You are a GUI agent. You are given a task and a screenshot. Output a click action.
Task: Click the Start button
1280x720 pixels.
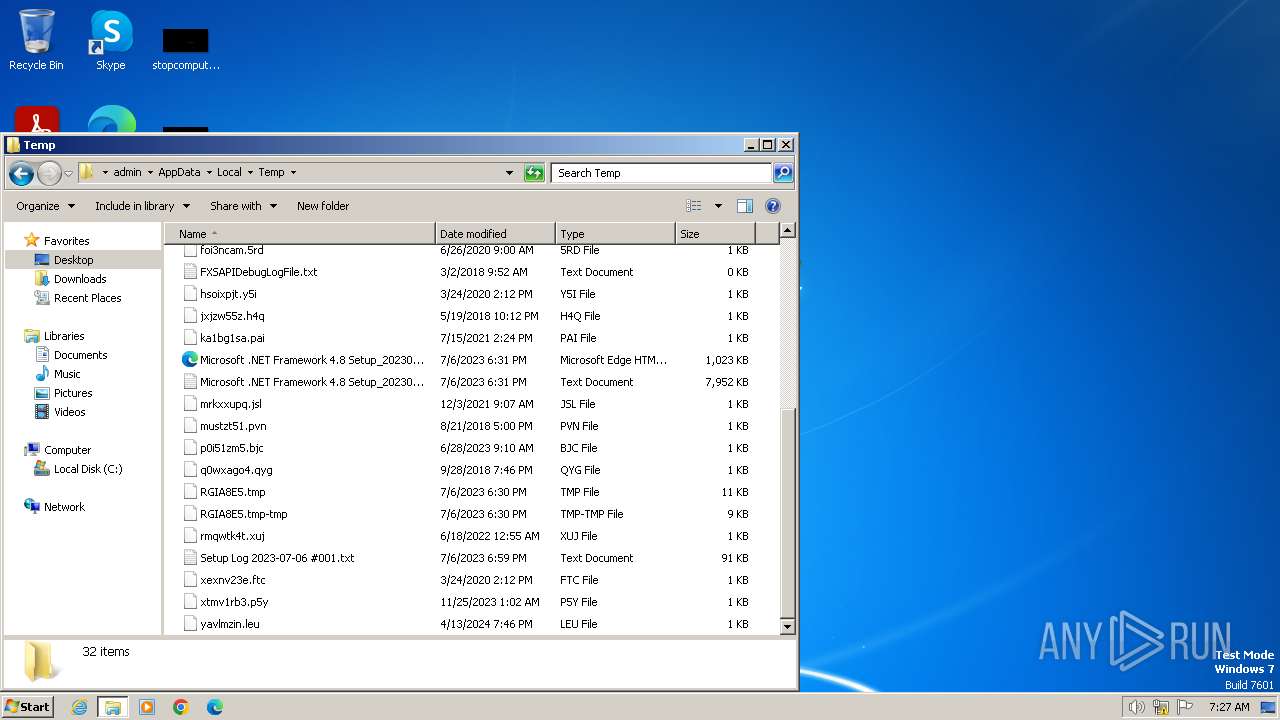27,707
